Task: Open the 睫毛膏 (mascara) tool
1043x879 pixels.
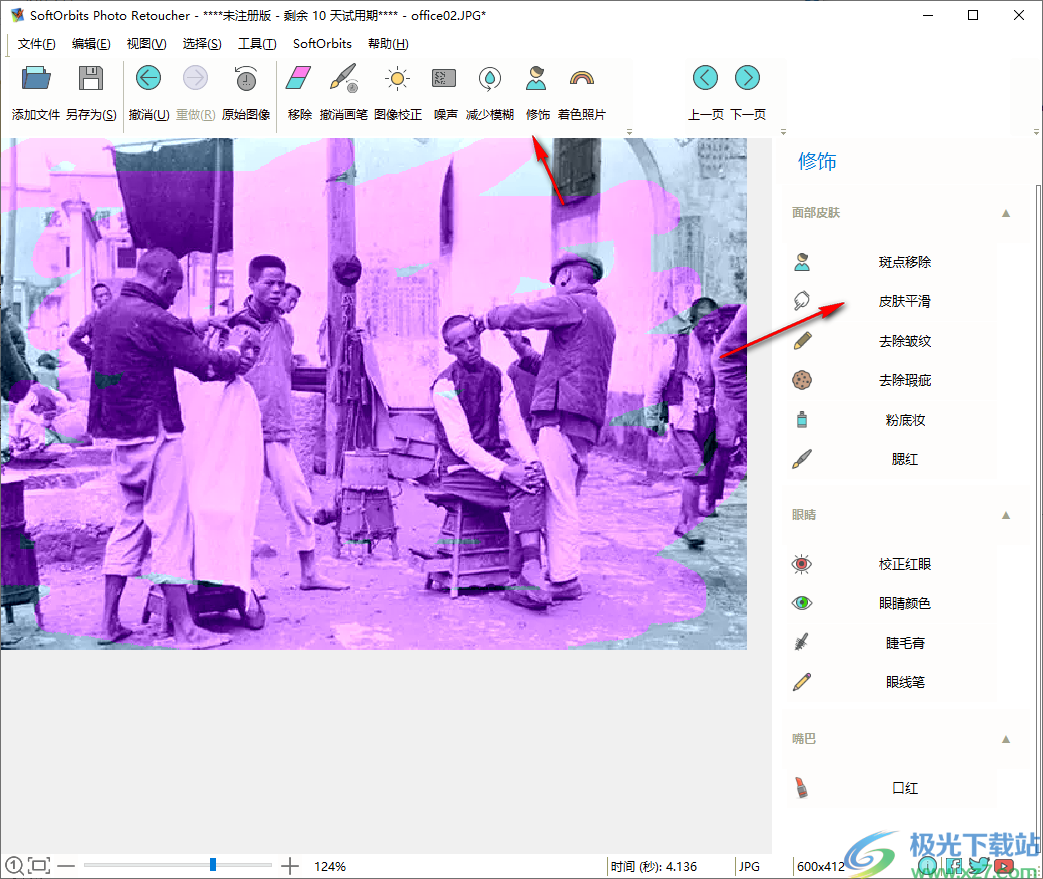Action: (x=903, y=642)
